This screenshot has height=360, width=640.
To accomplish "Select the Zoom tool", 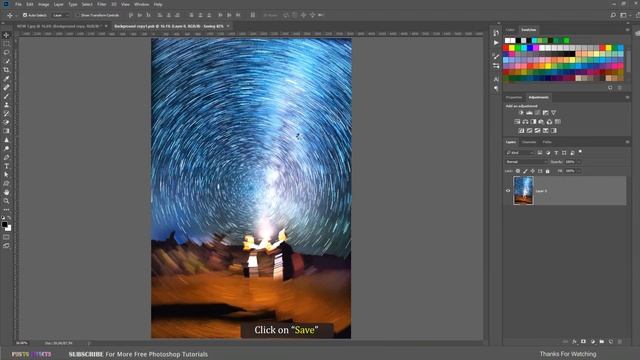I will (6, 201).
